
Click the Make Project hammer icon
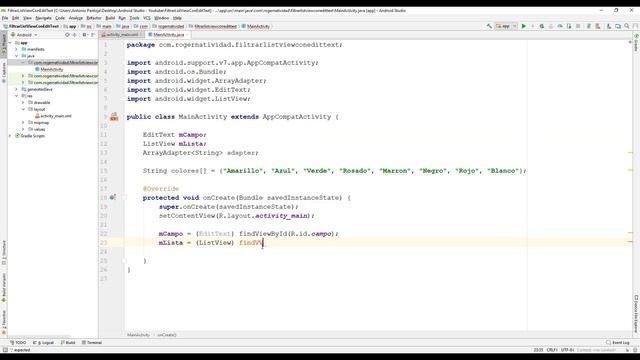point(489,26)
